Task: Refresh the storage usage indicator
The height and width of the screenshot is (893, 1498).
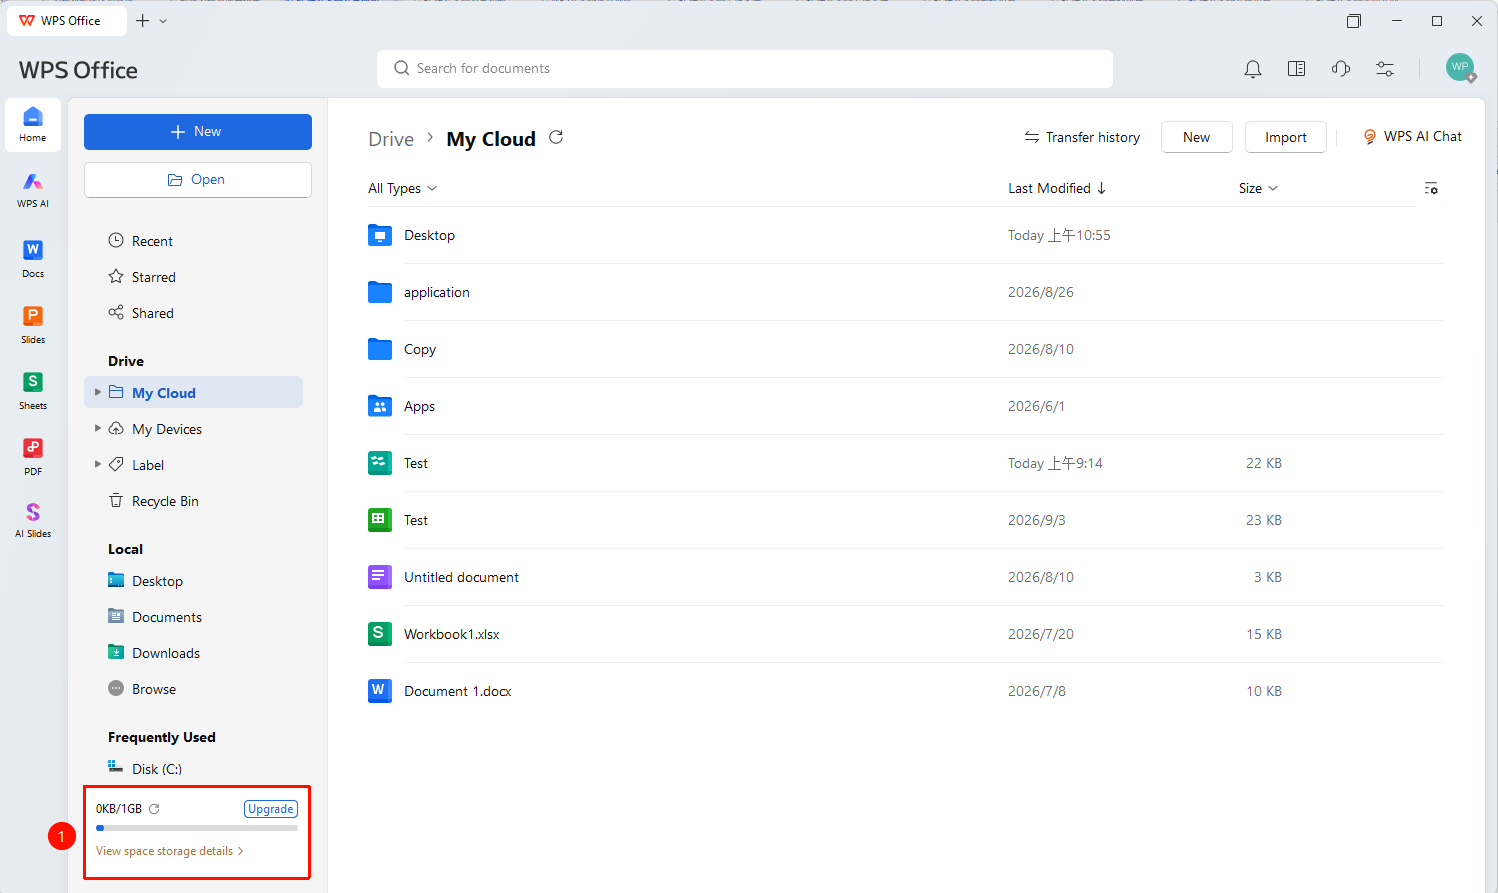Action: pos(154,809)
